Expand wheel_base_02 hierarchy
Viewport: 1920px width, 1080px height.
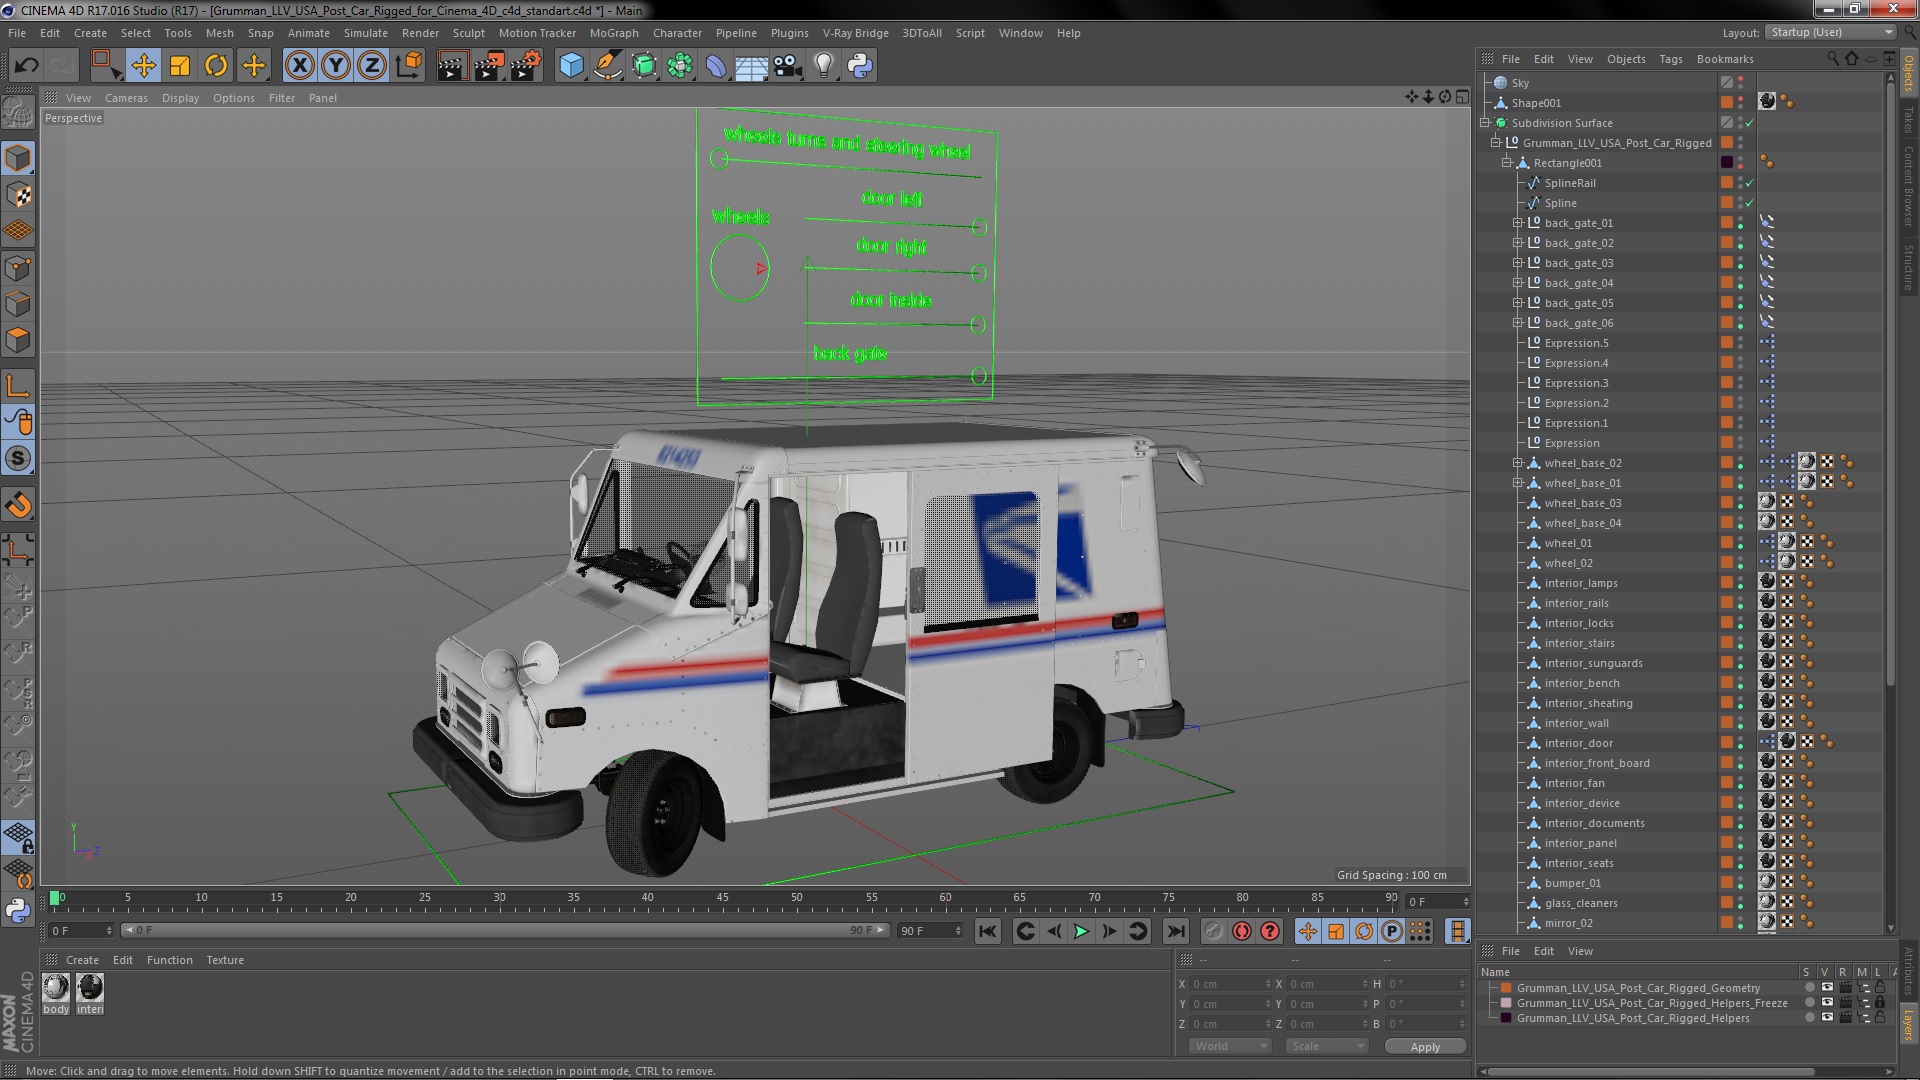pyautogui.click(x=1517, y=463)
